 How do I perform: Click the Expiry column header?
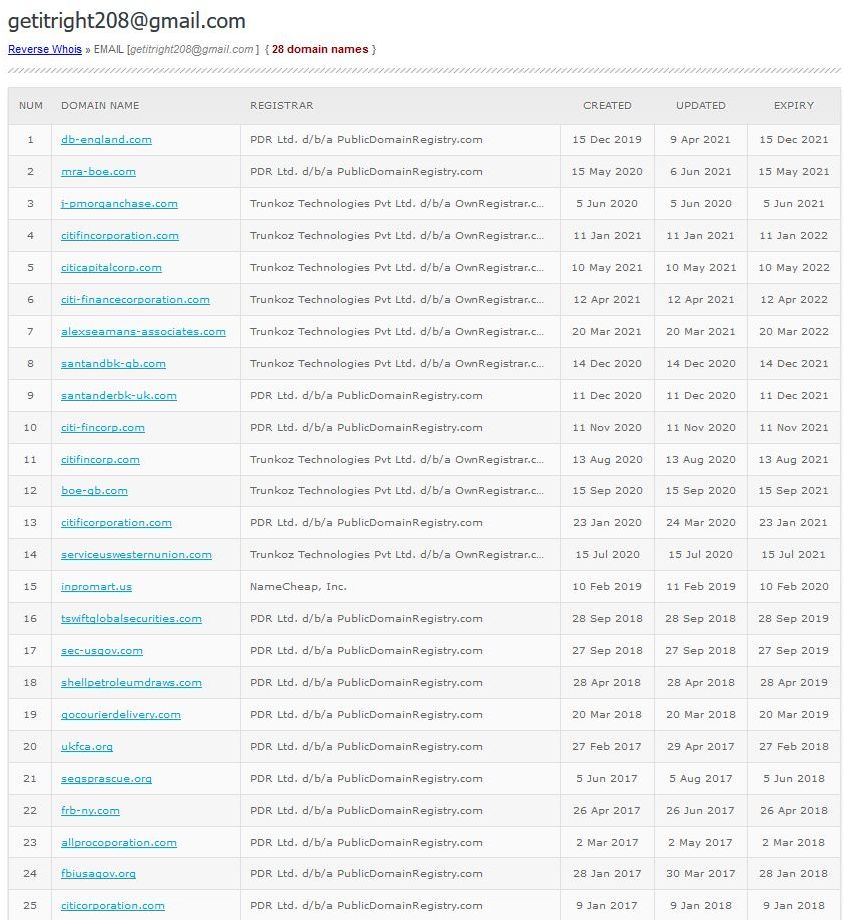[x=794, y=106]
